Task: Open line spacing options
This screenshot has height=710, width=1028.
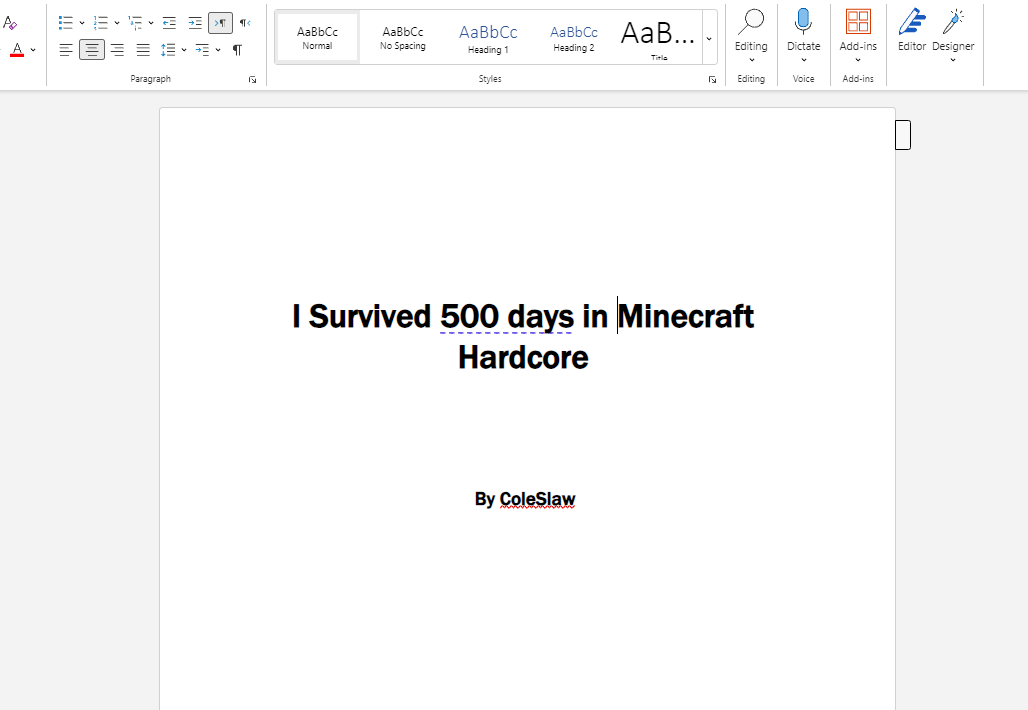Action: [168, 50]
